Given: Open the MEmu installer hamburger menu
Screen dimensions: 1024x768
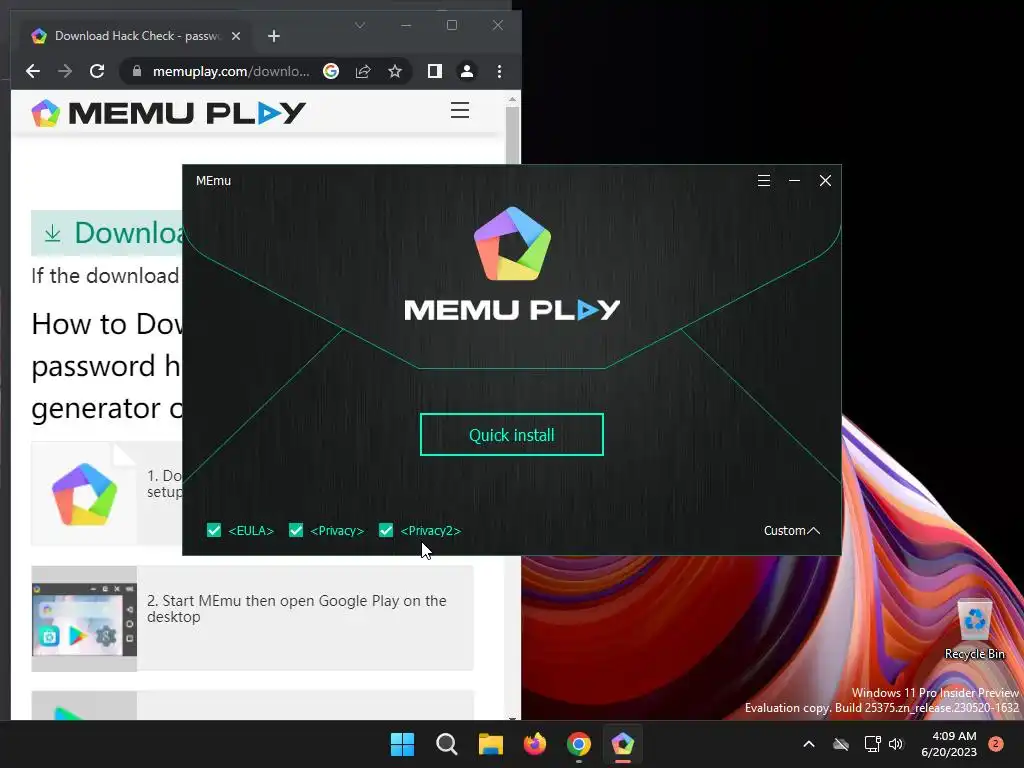Looking at the screenshot, I should point(763,181).
